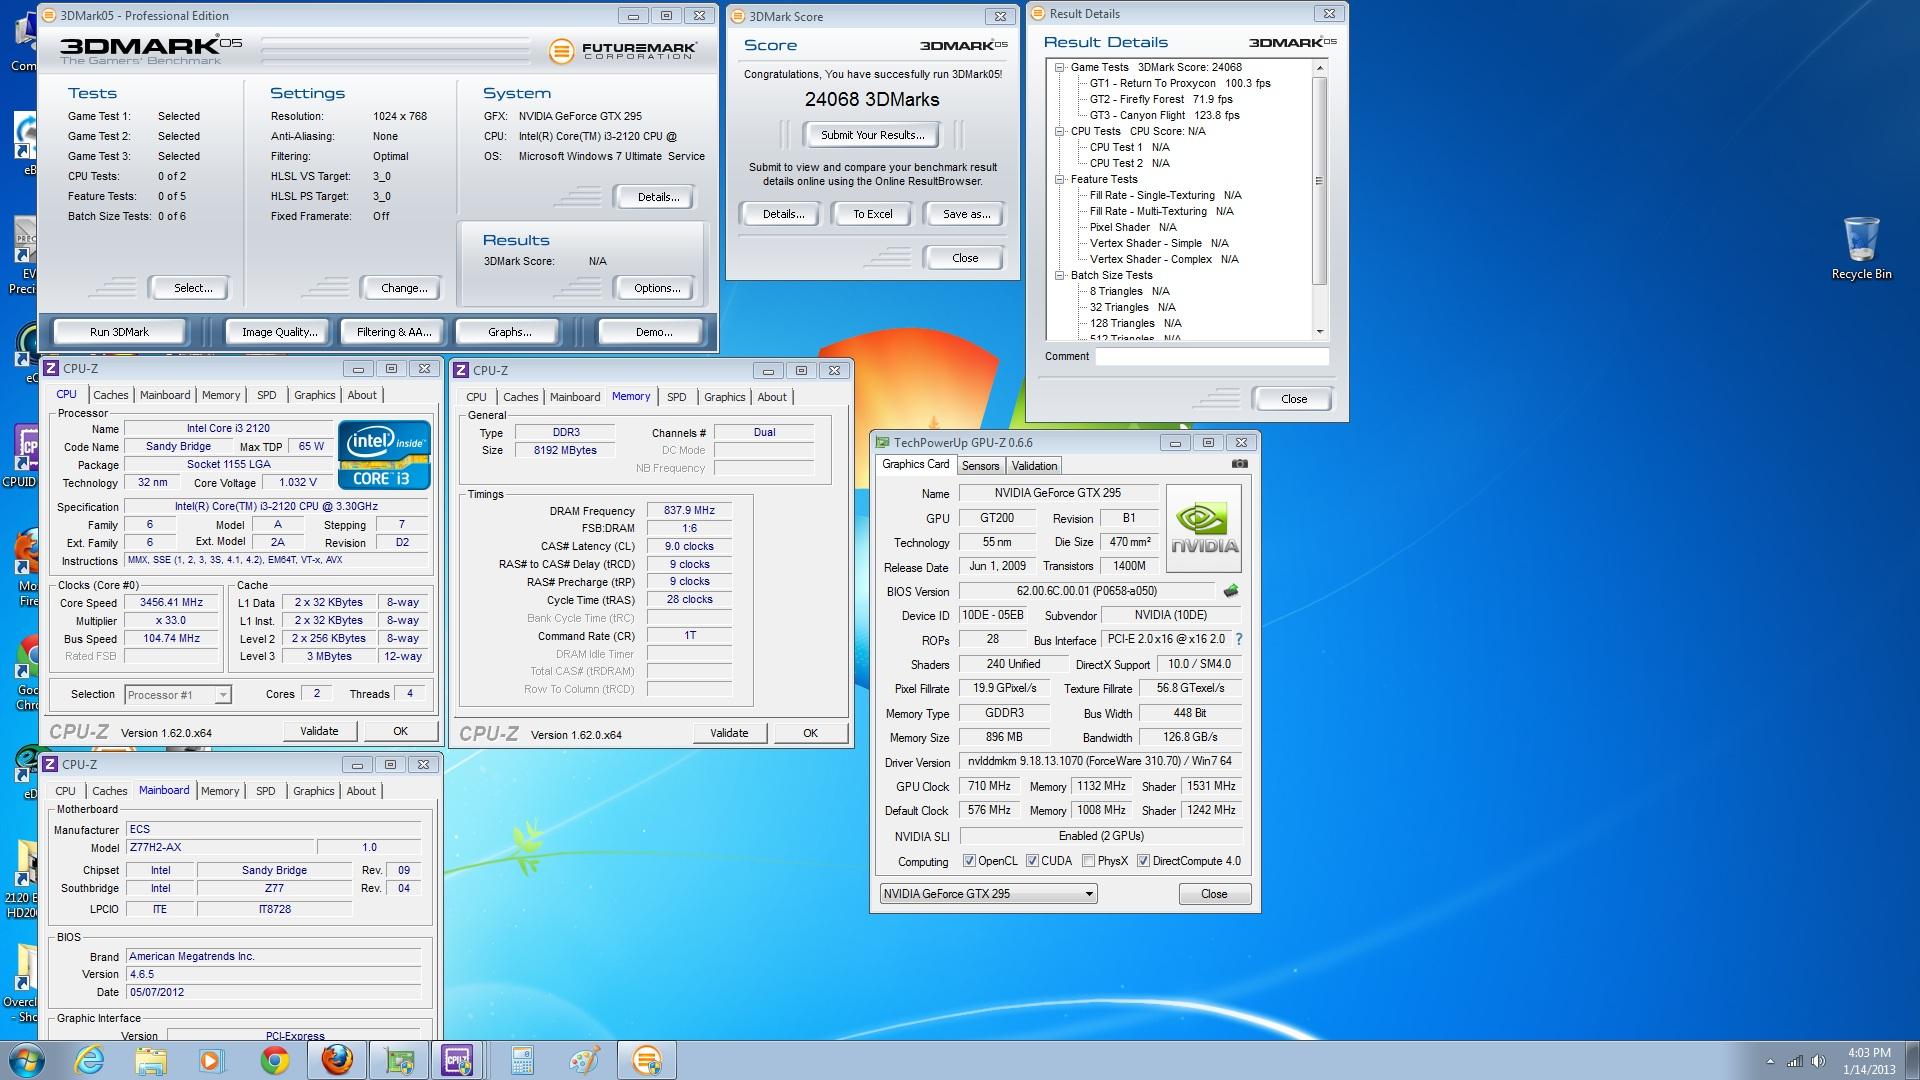Collapse the CPU Tests tree node
Viewport: 1920px width, 1080px height.
(x=1060, y=131)
